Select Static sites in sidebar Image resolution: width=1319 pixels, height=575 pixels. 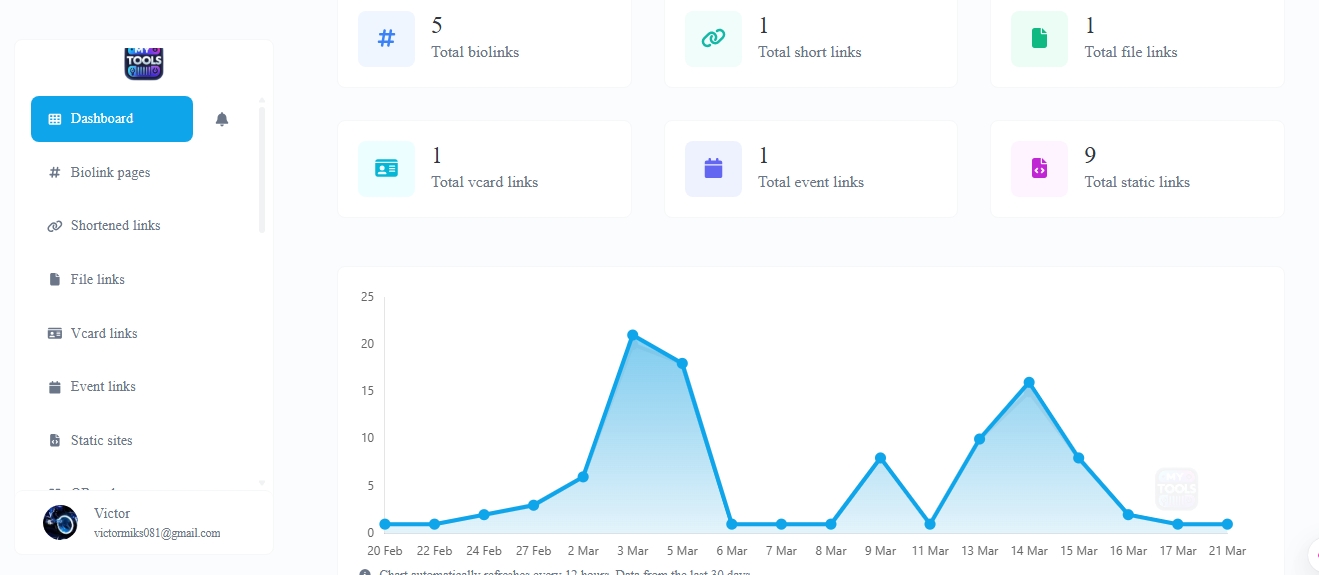click(x=101, y=441)
